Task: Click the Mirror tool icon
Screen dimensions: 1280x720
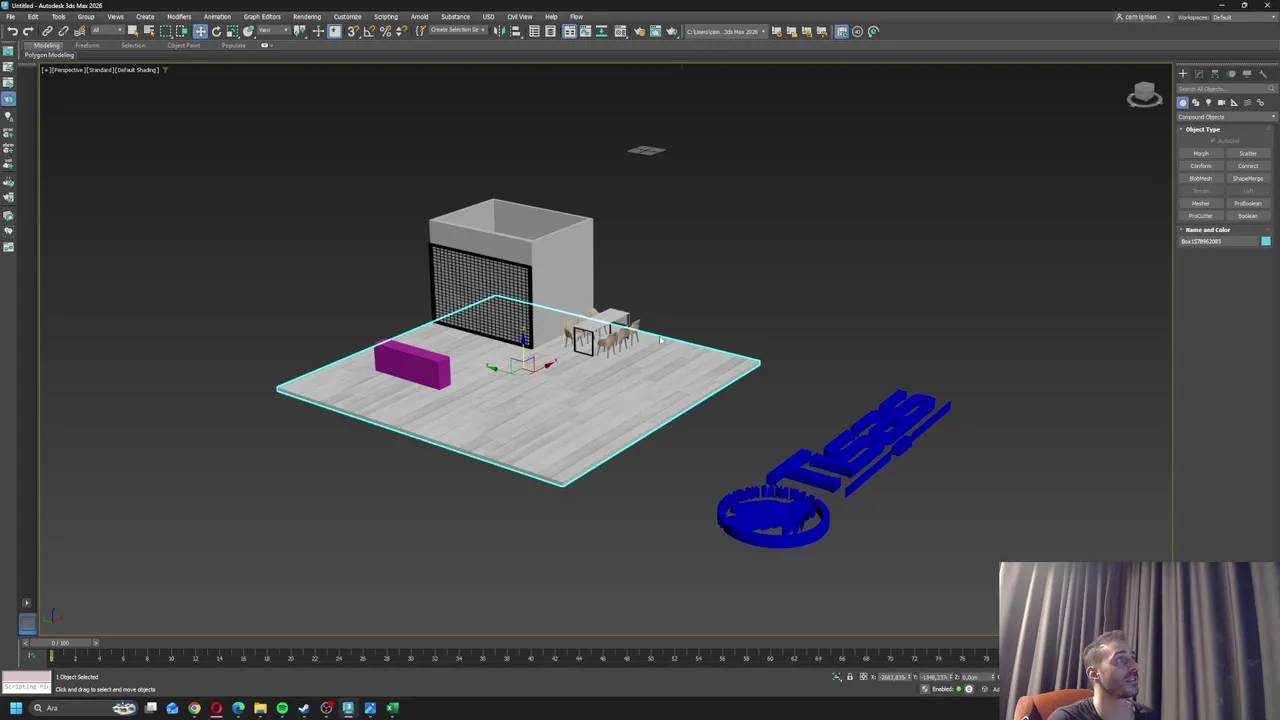Action: [499, 31]
